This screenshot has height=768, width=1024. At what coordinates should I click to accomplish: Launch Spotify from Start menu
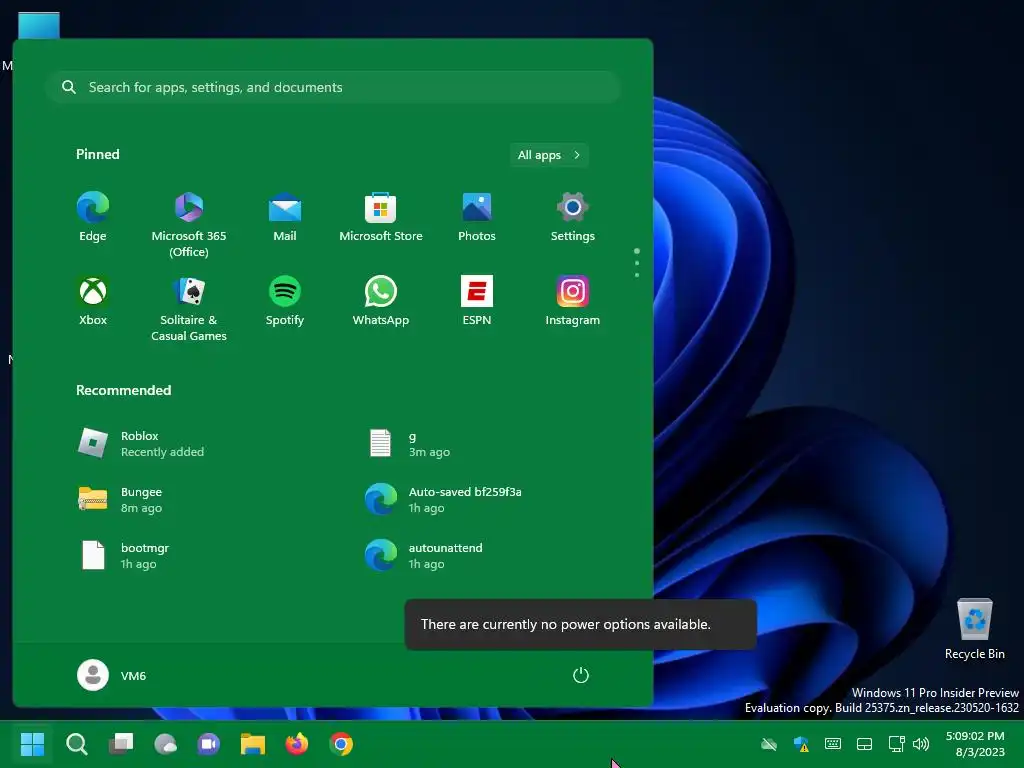[x=285, y=301]
